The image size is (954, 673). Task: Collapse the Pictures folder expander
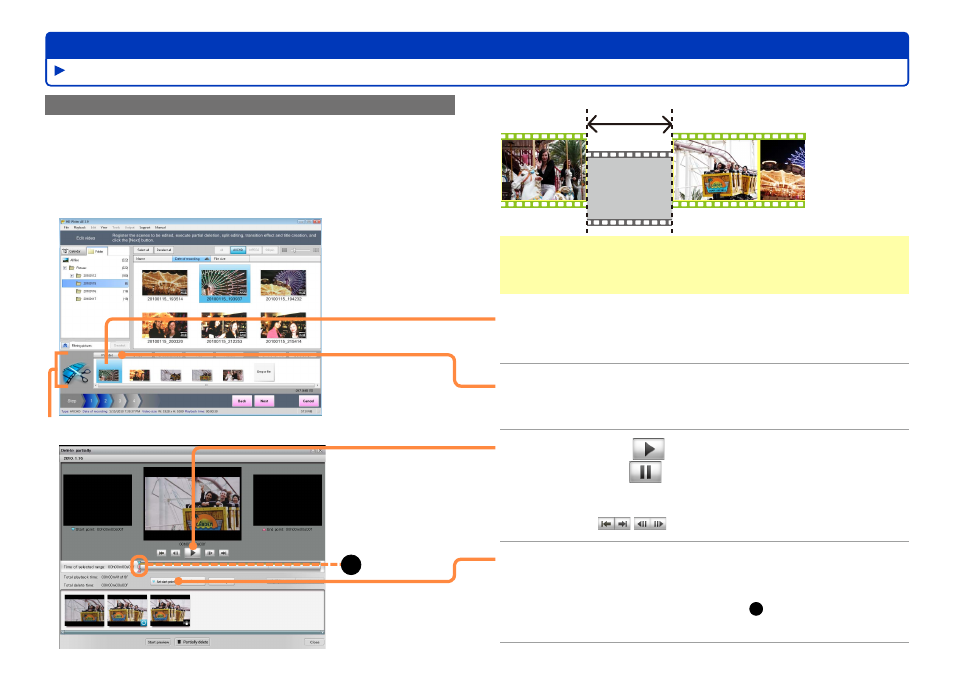click(x=65, y=268)
